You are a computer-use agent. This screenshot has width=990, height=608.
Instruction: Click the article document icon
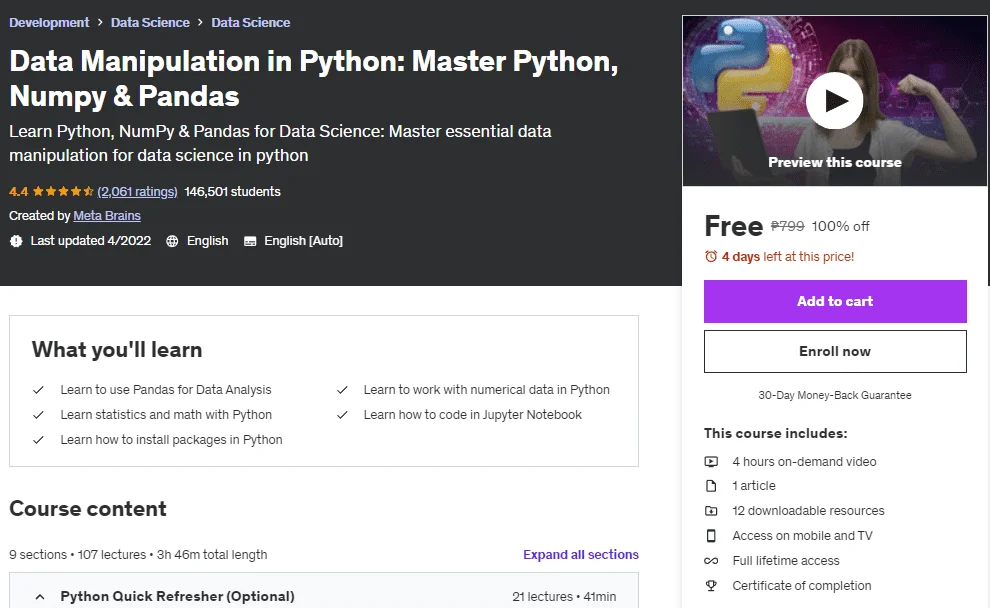(711, 486)
